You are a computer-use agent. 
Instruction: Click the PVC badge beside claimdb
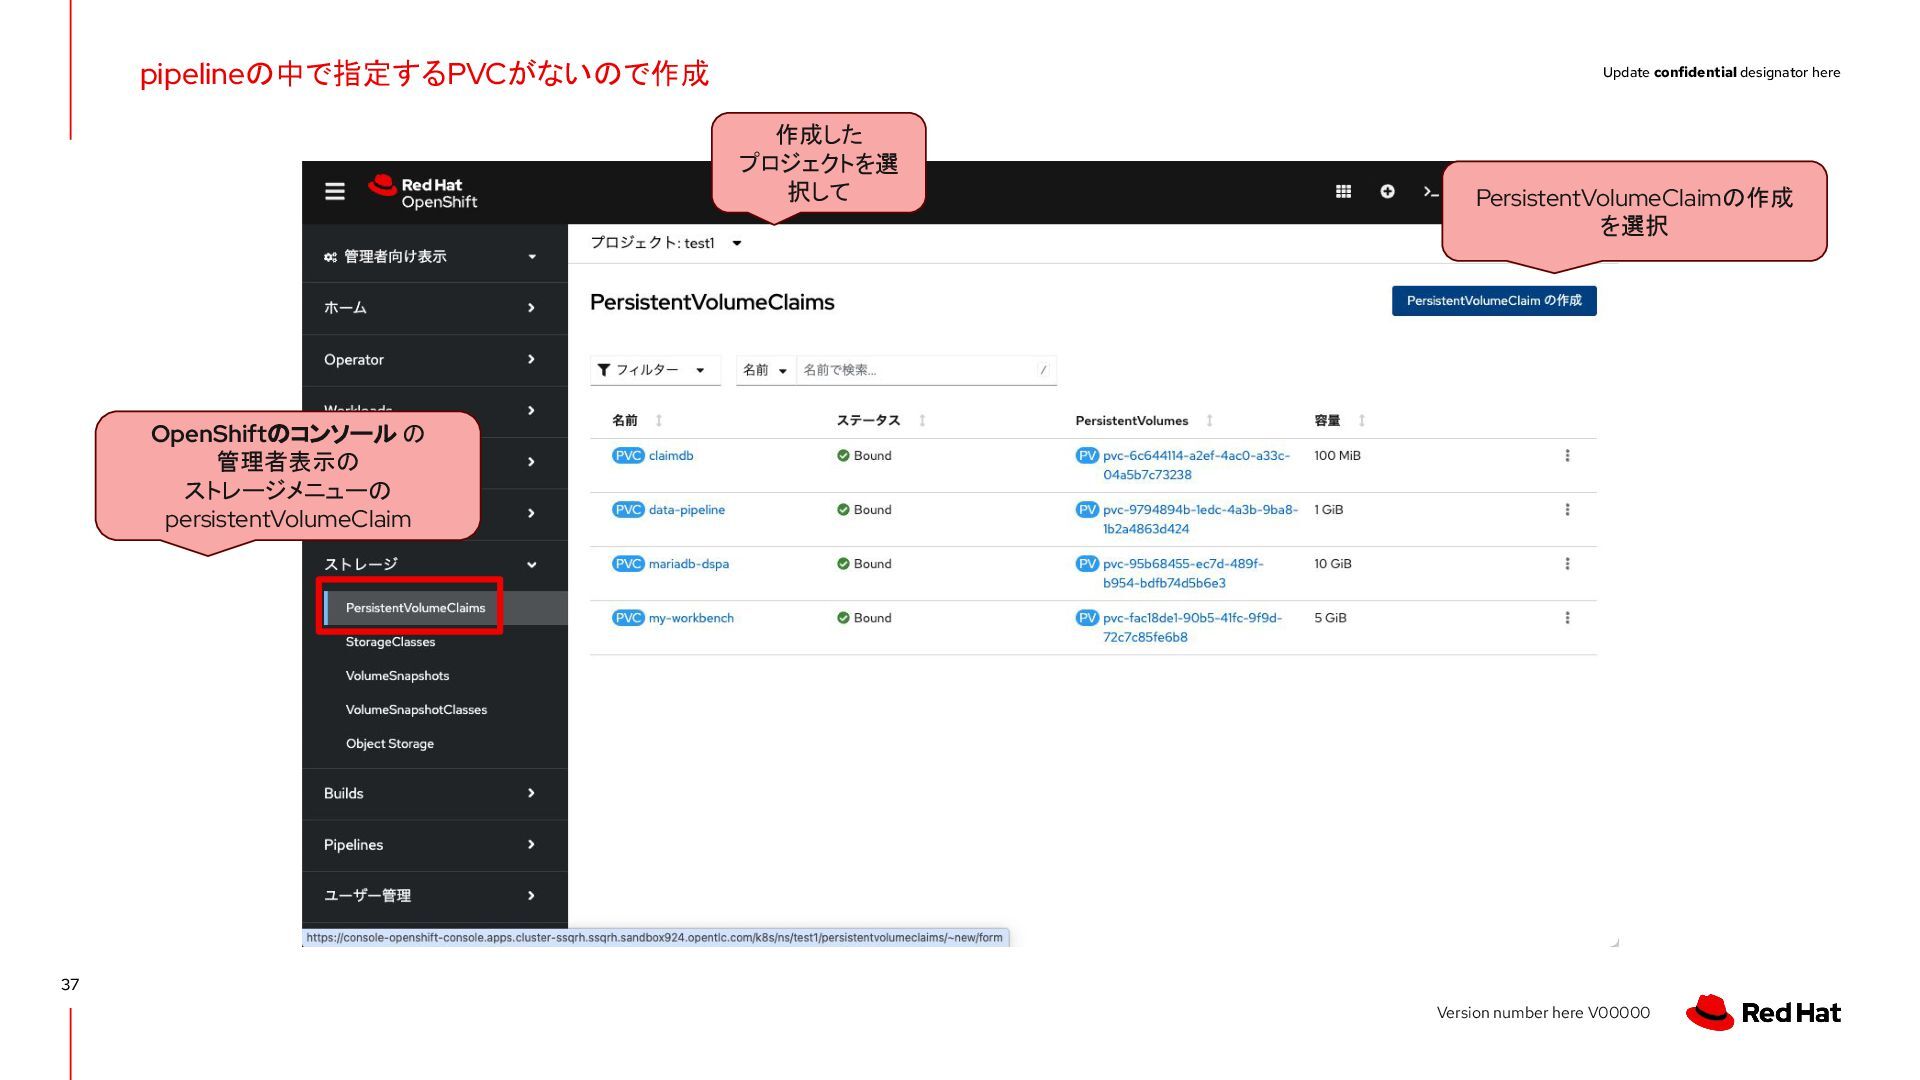(628, 456)
